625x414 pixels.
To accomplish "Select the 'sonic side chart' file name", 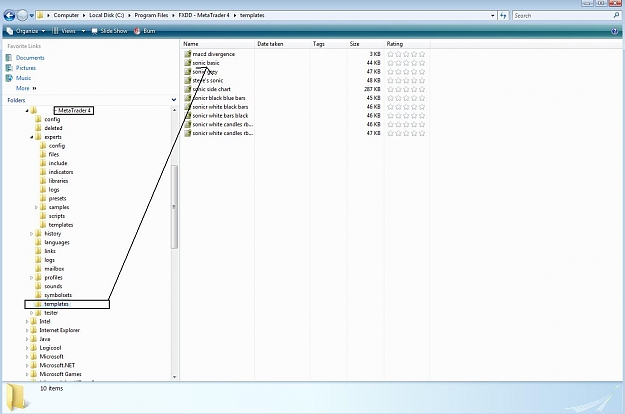I will tap(212, 89).
